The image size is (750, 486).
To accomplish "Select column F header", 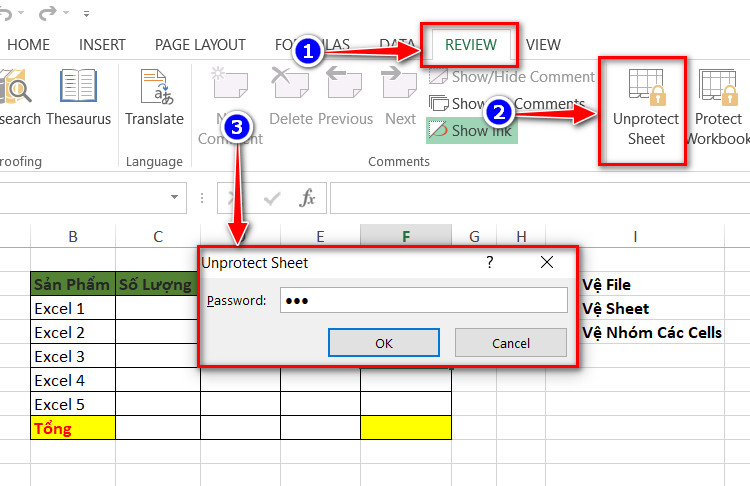I will click(406, 235).
